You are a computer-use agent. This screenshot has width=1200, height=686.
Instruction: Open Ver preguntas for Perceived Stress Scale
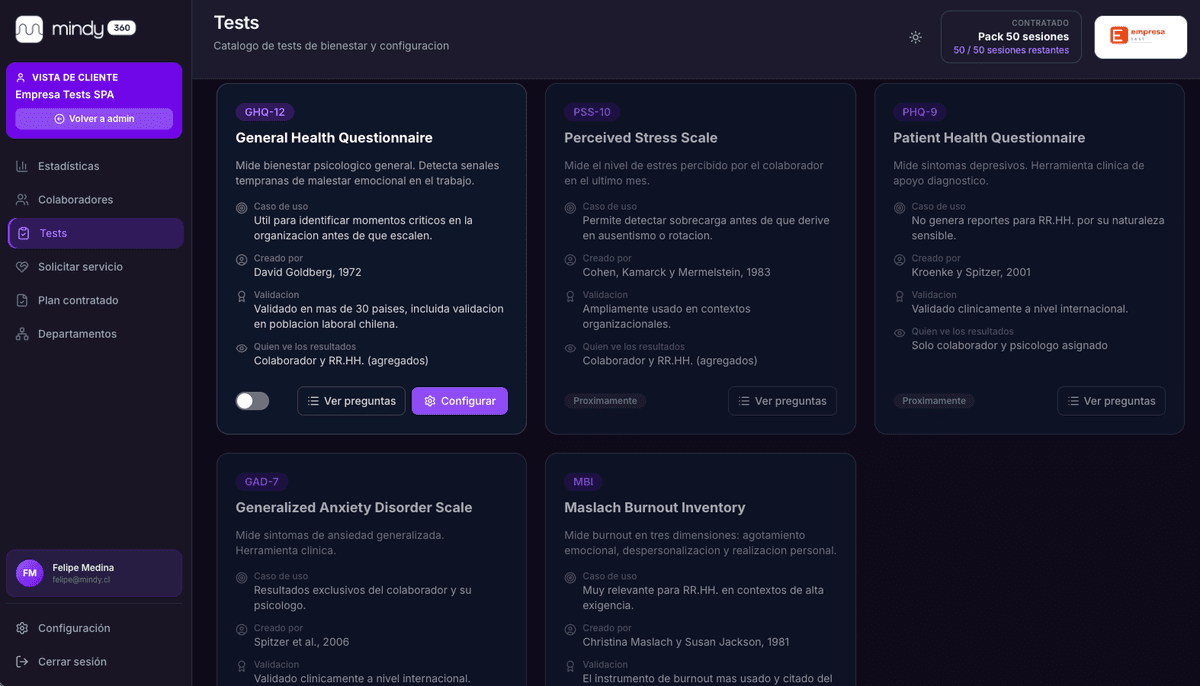[x=782, y=401]
